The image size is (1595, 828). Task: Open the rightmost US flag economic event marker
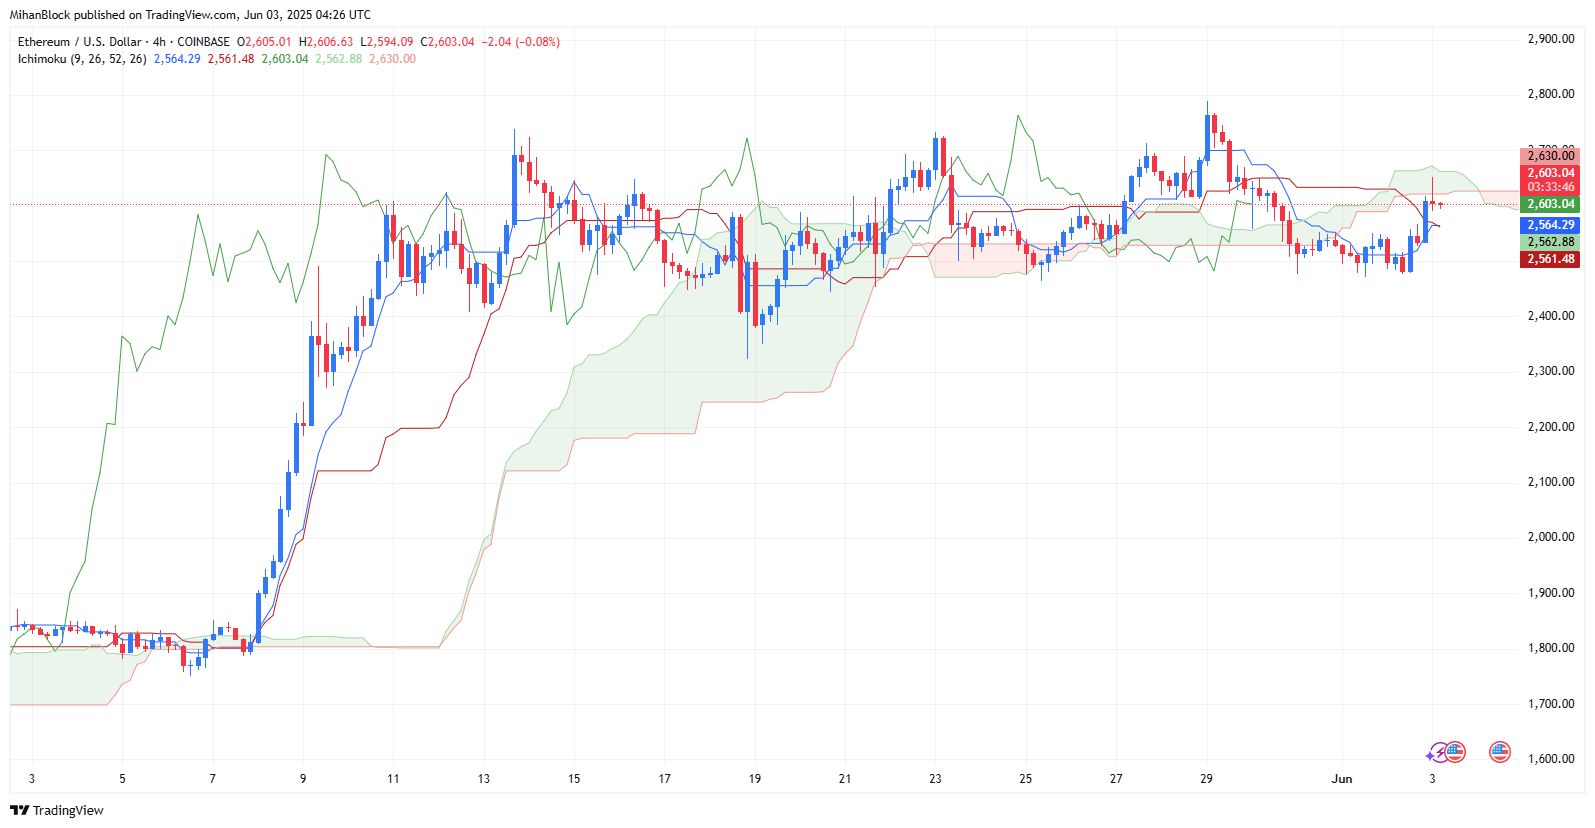[1499, 752]
